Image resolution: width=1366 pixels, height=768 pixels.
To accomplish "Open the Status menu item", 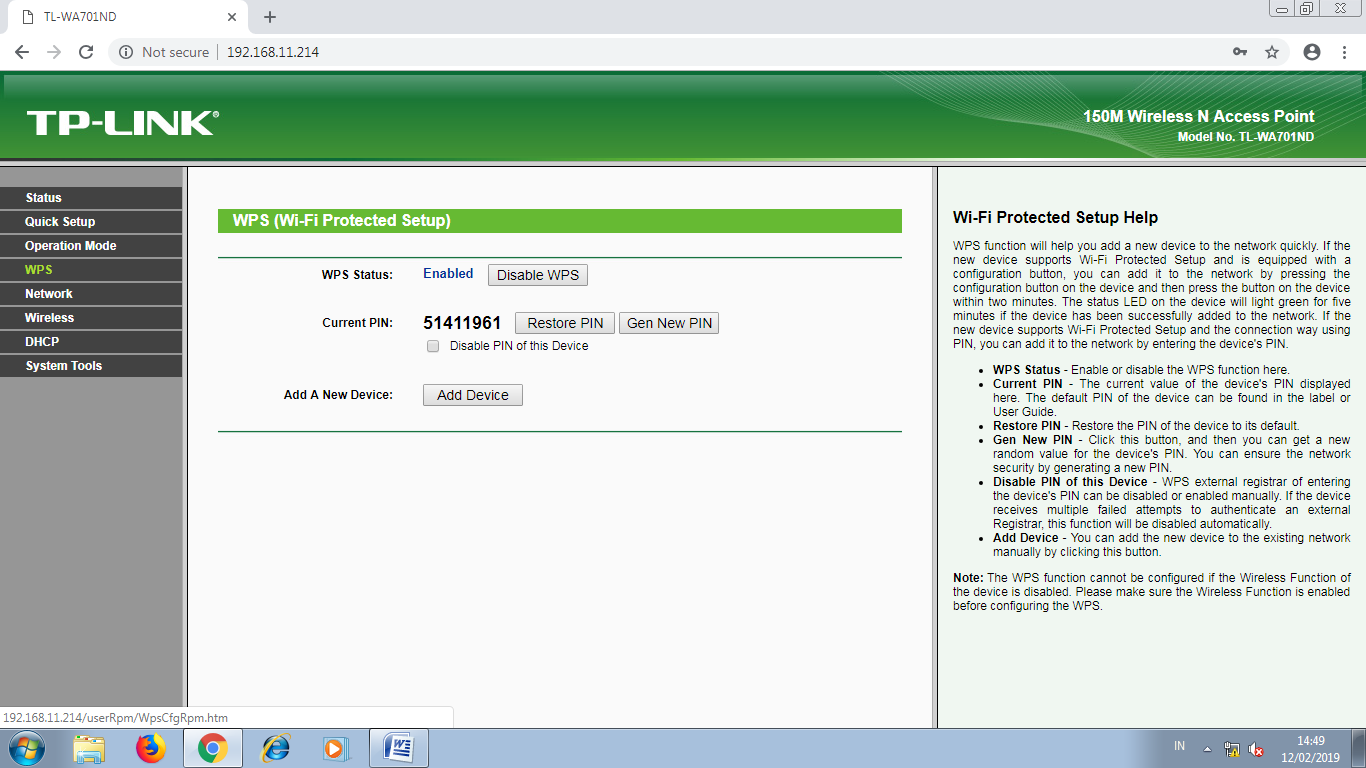I will tap(91, 198).
